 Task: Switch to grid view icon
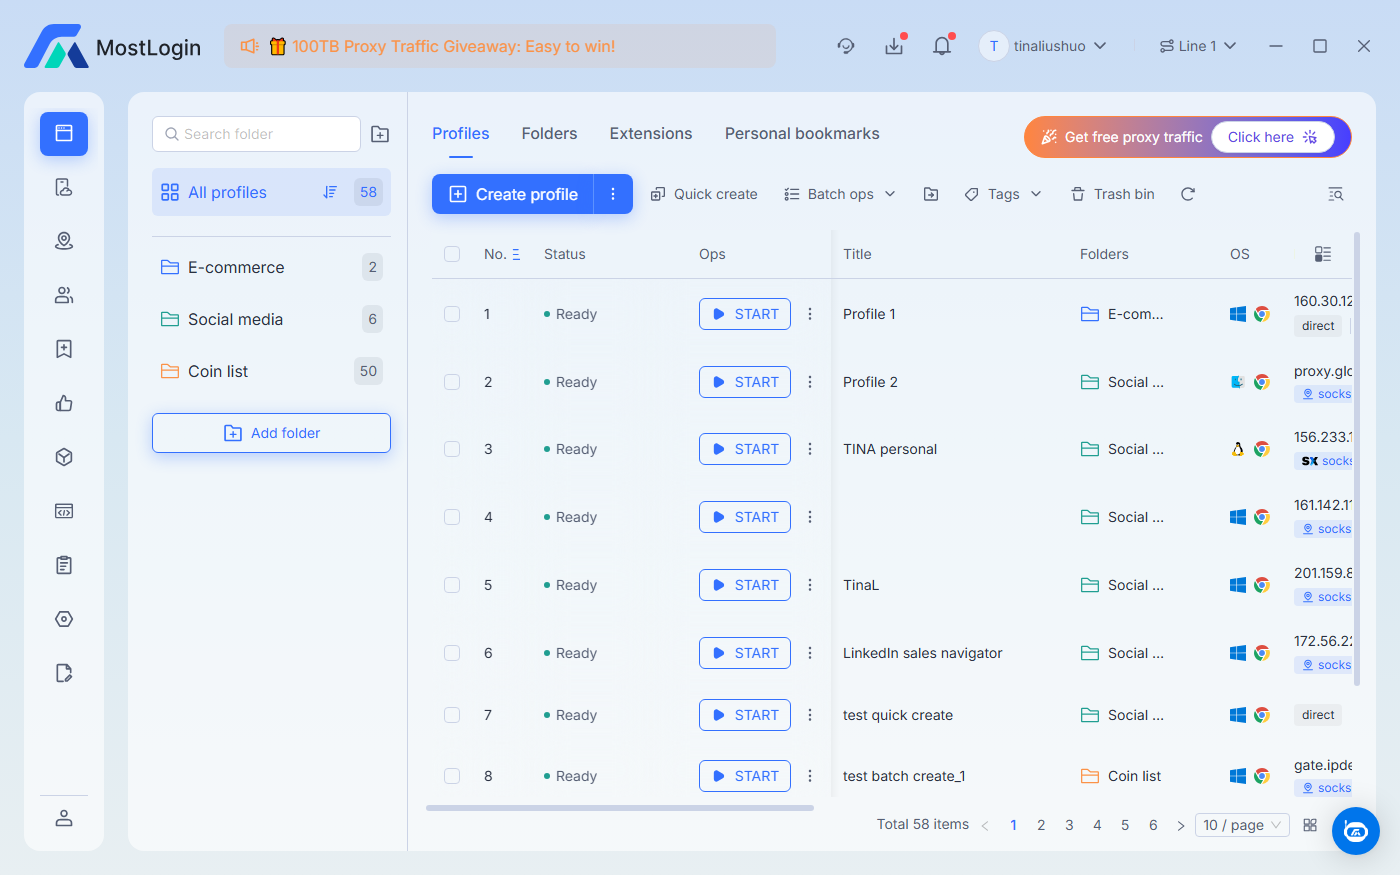pyautogui.click(x=1310, y=825)
